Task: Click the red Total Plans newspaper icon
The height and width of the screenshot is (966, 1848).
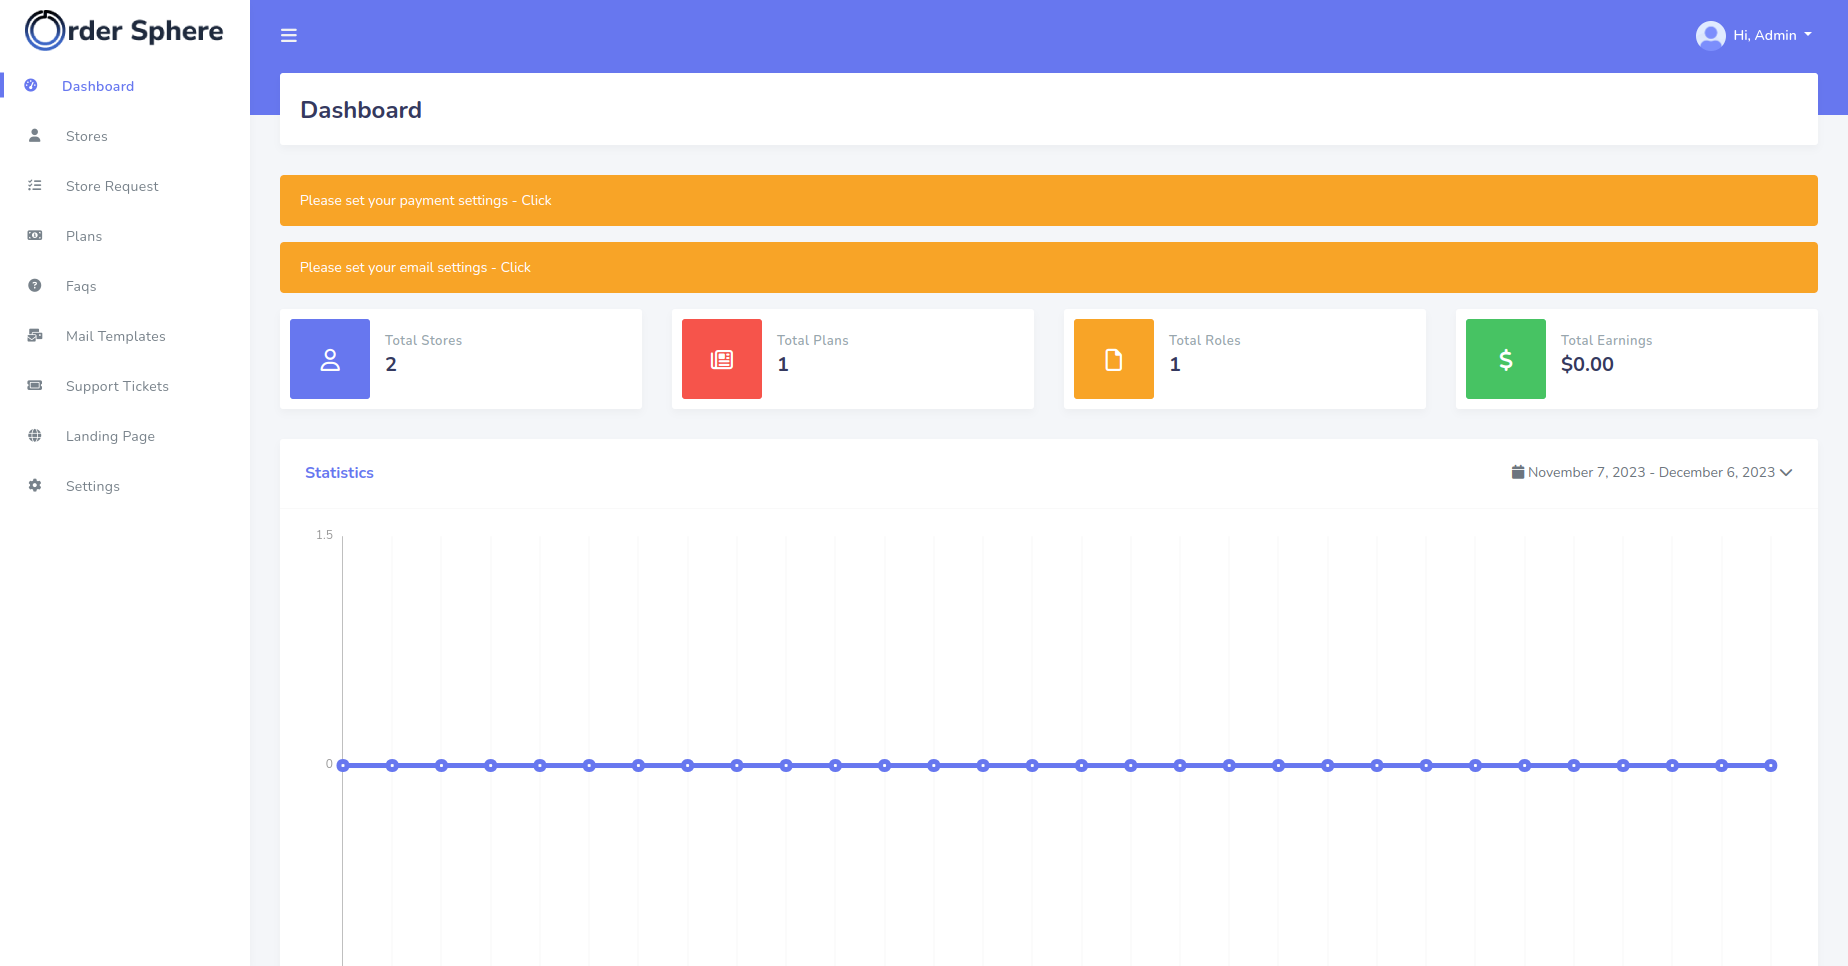Action: 721,359
